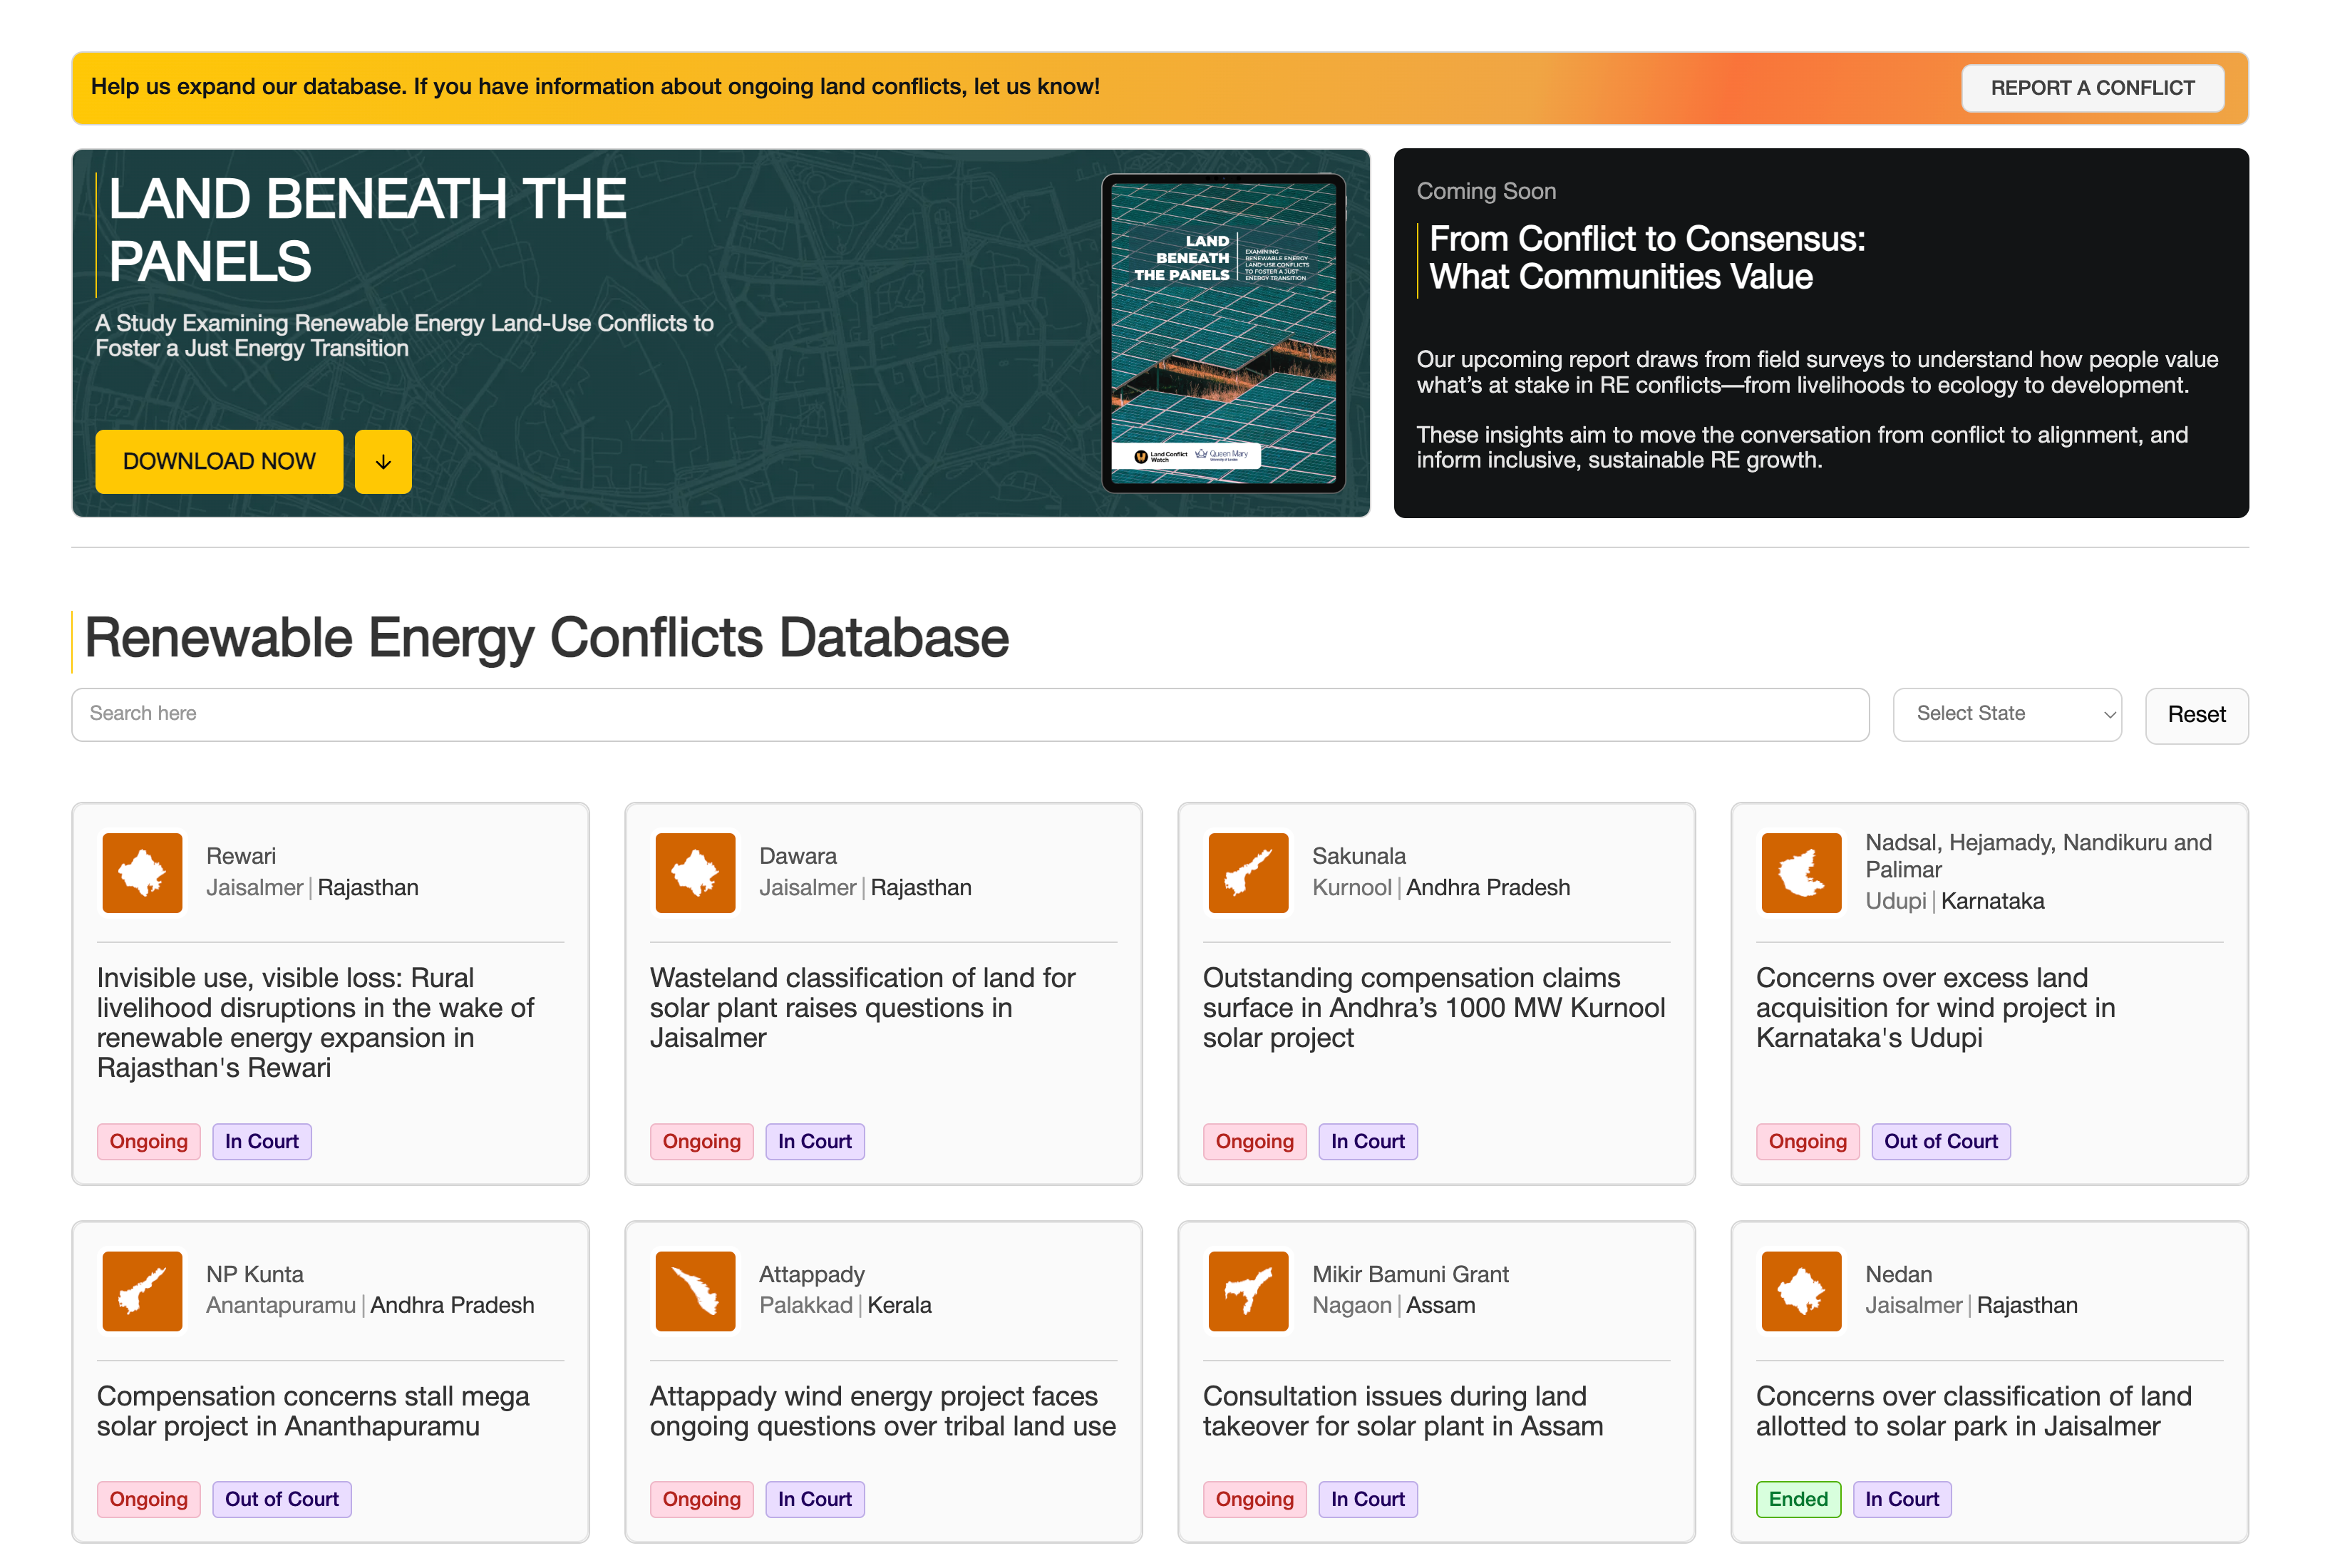Click the Rajasthan map icon on Rewari card

pos(142,872)
